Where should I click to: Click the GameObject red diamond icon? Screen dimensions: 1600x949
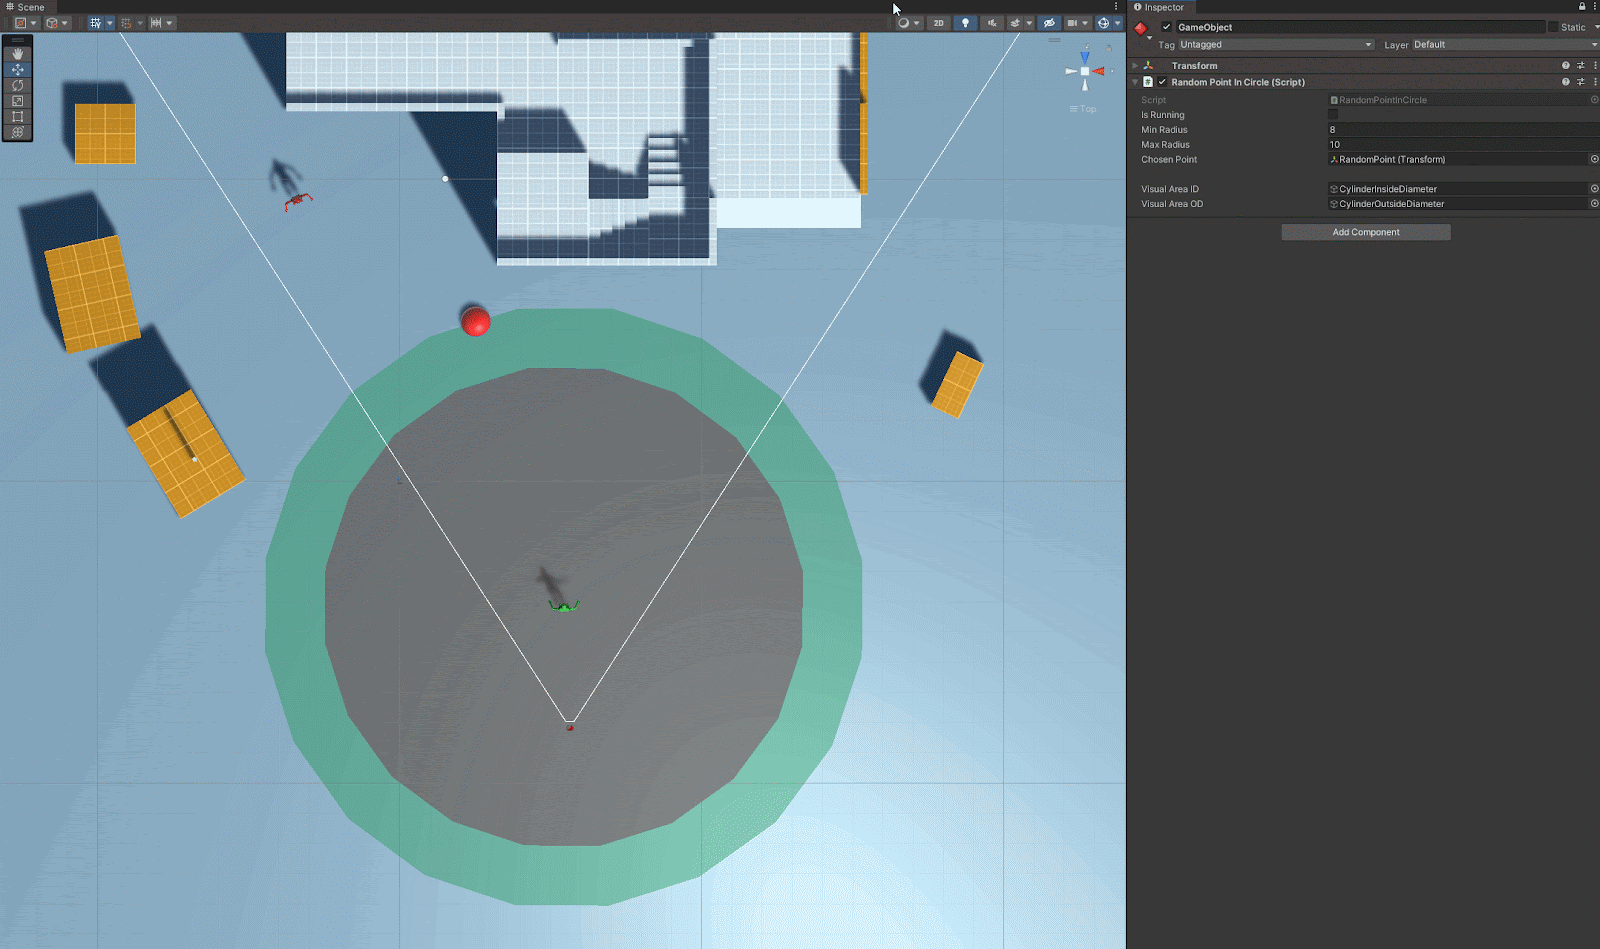pos(1140,28)
